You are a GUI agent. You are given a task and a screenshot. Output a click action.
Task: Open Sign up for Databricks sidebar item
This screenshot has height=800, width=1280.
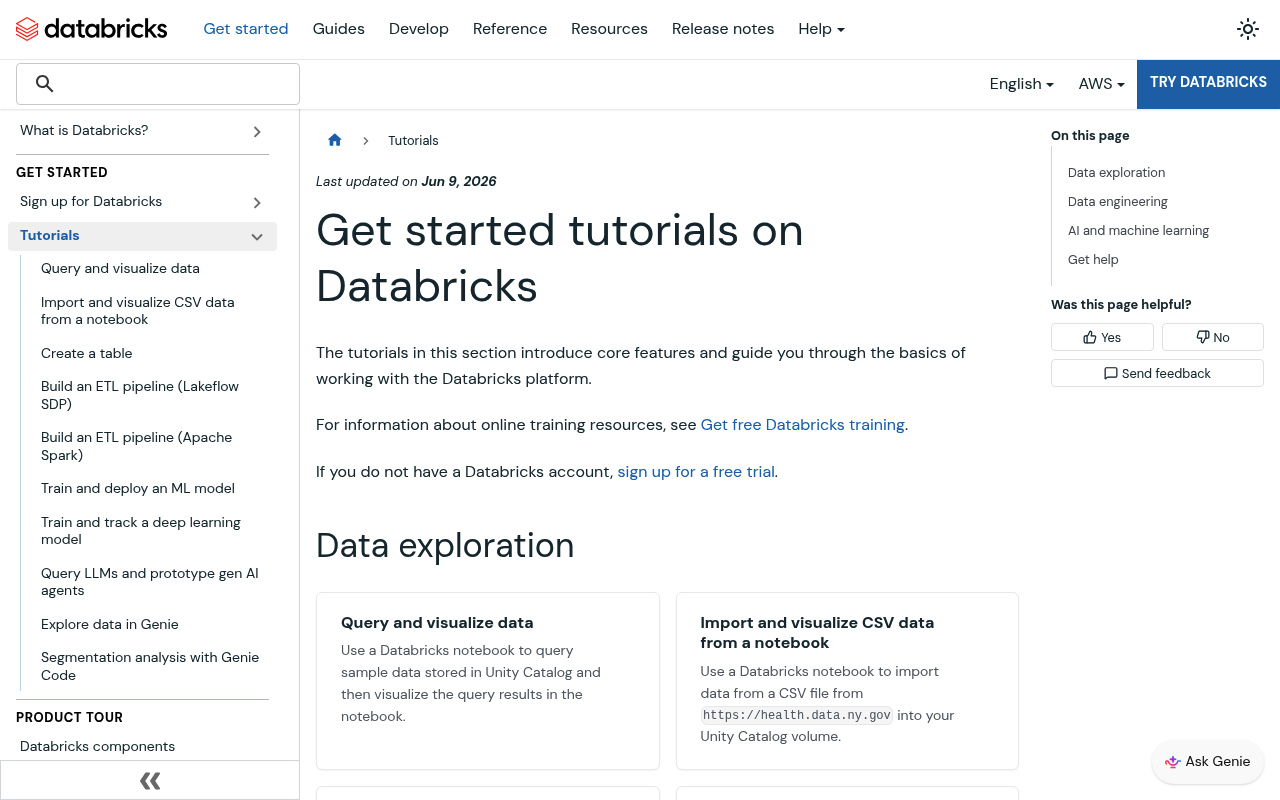coord(91,202)
